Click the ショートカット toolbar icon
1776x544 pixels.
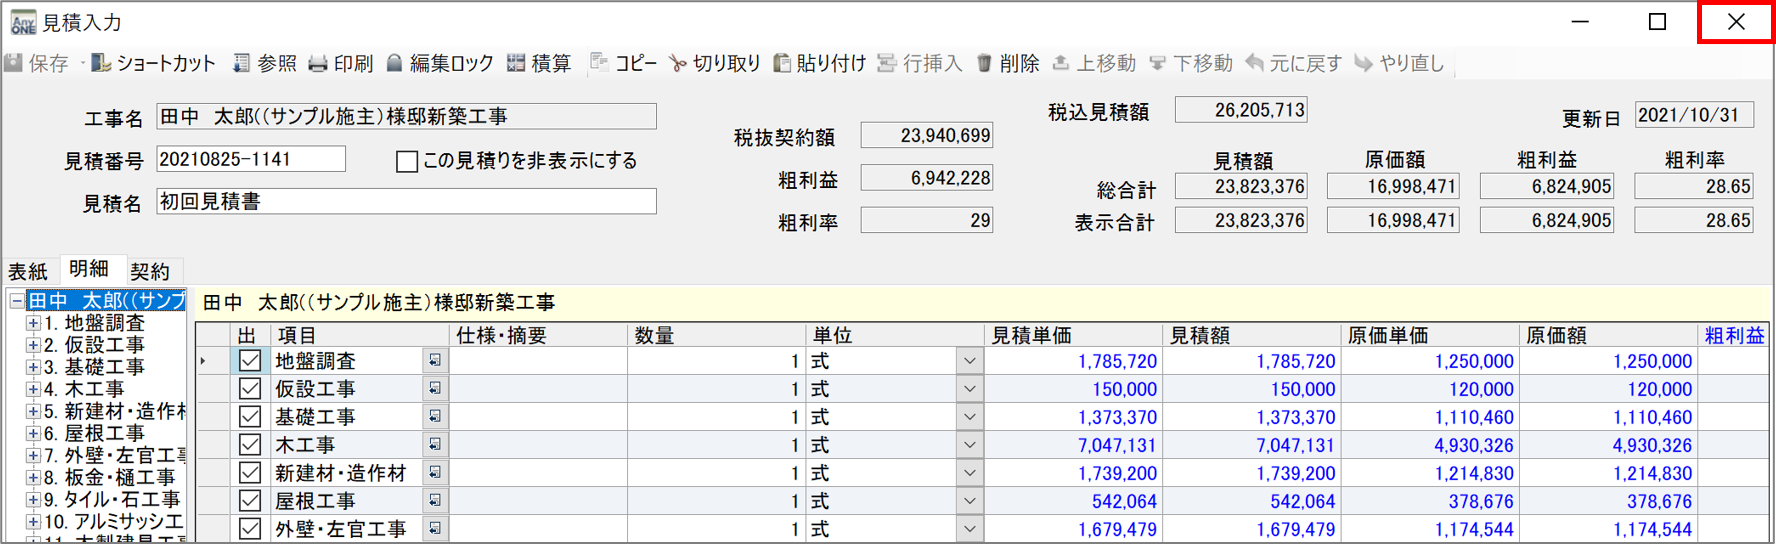pos(101,63)
